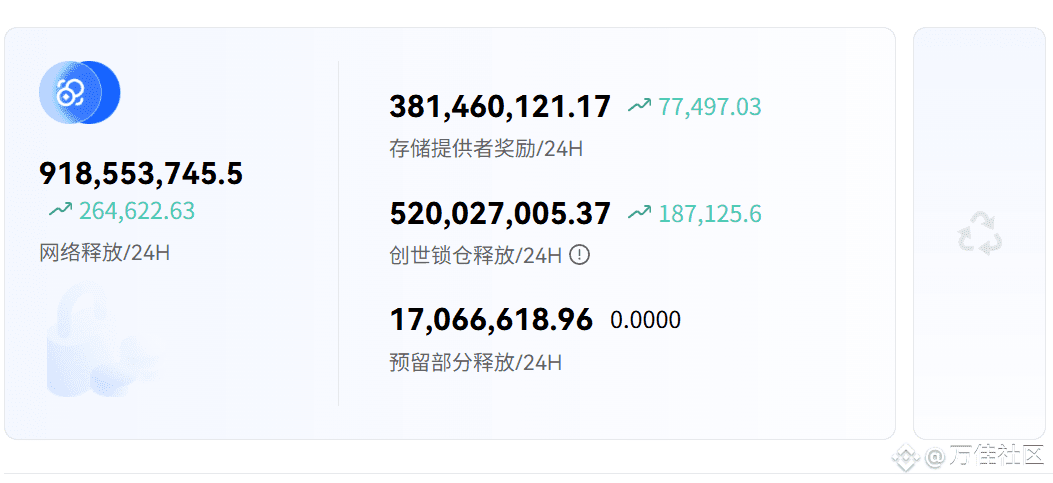1053x483 pixels.
Task: Click the green change figure 77,497.03
Action: point(710,106)
